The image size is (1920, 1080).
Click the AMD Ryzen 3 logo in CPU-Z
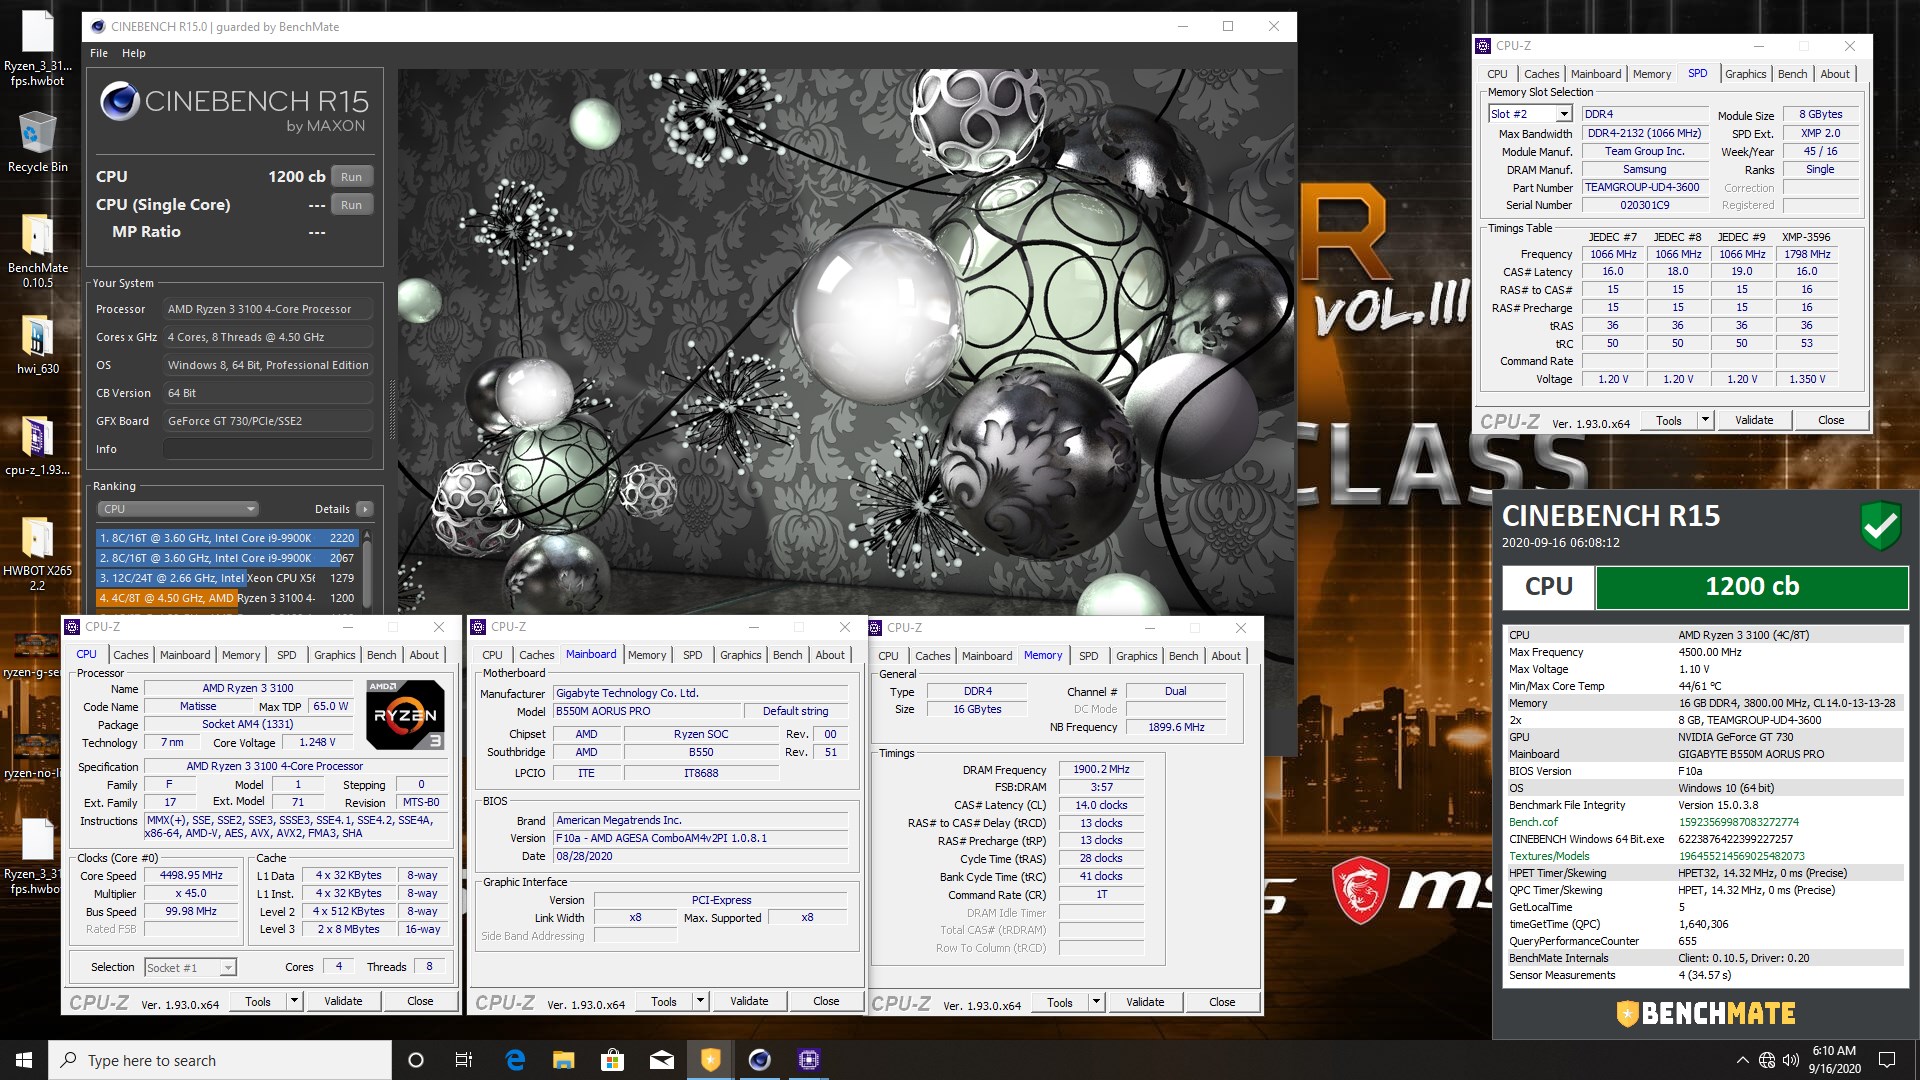405,715
